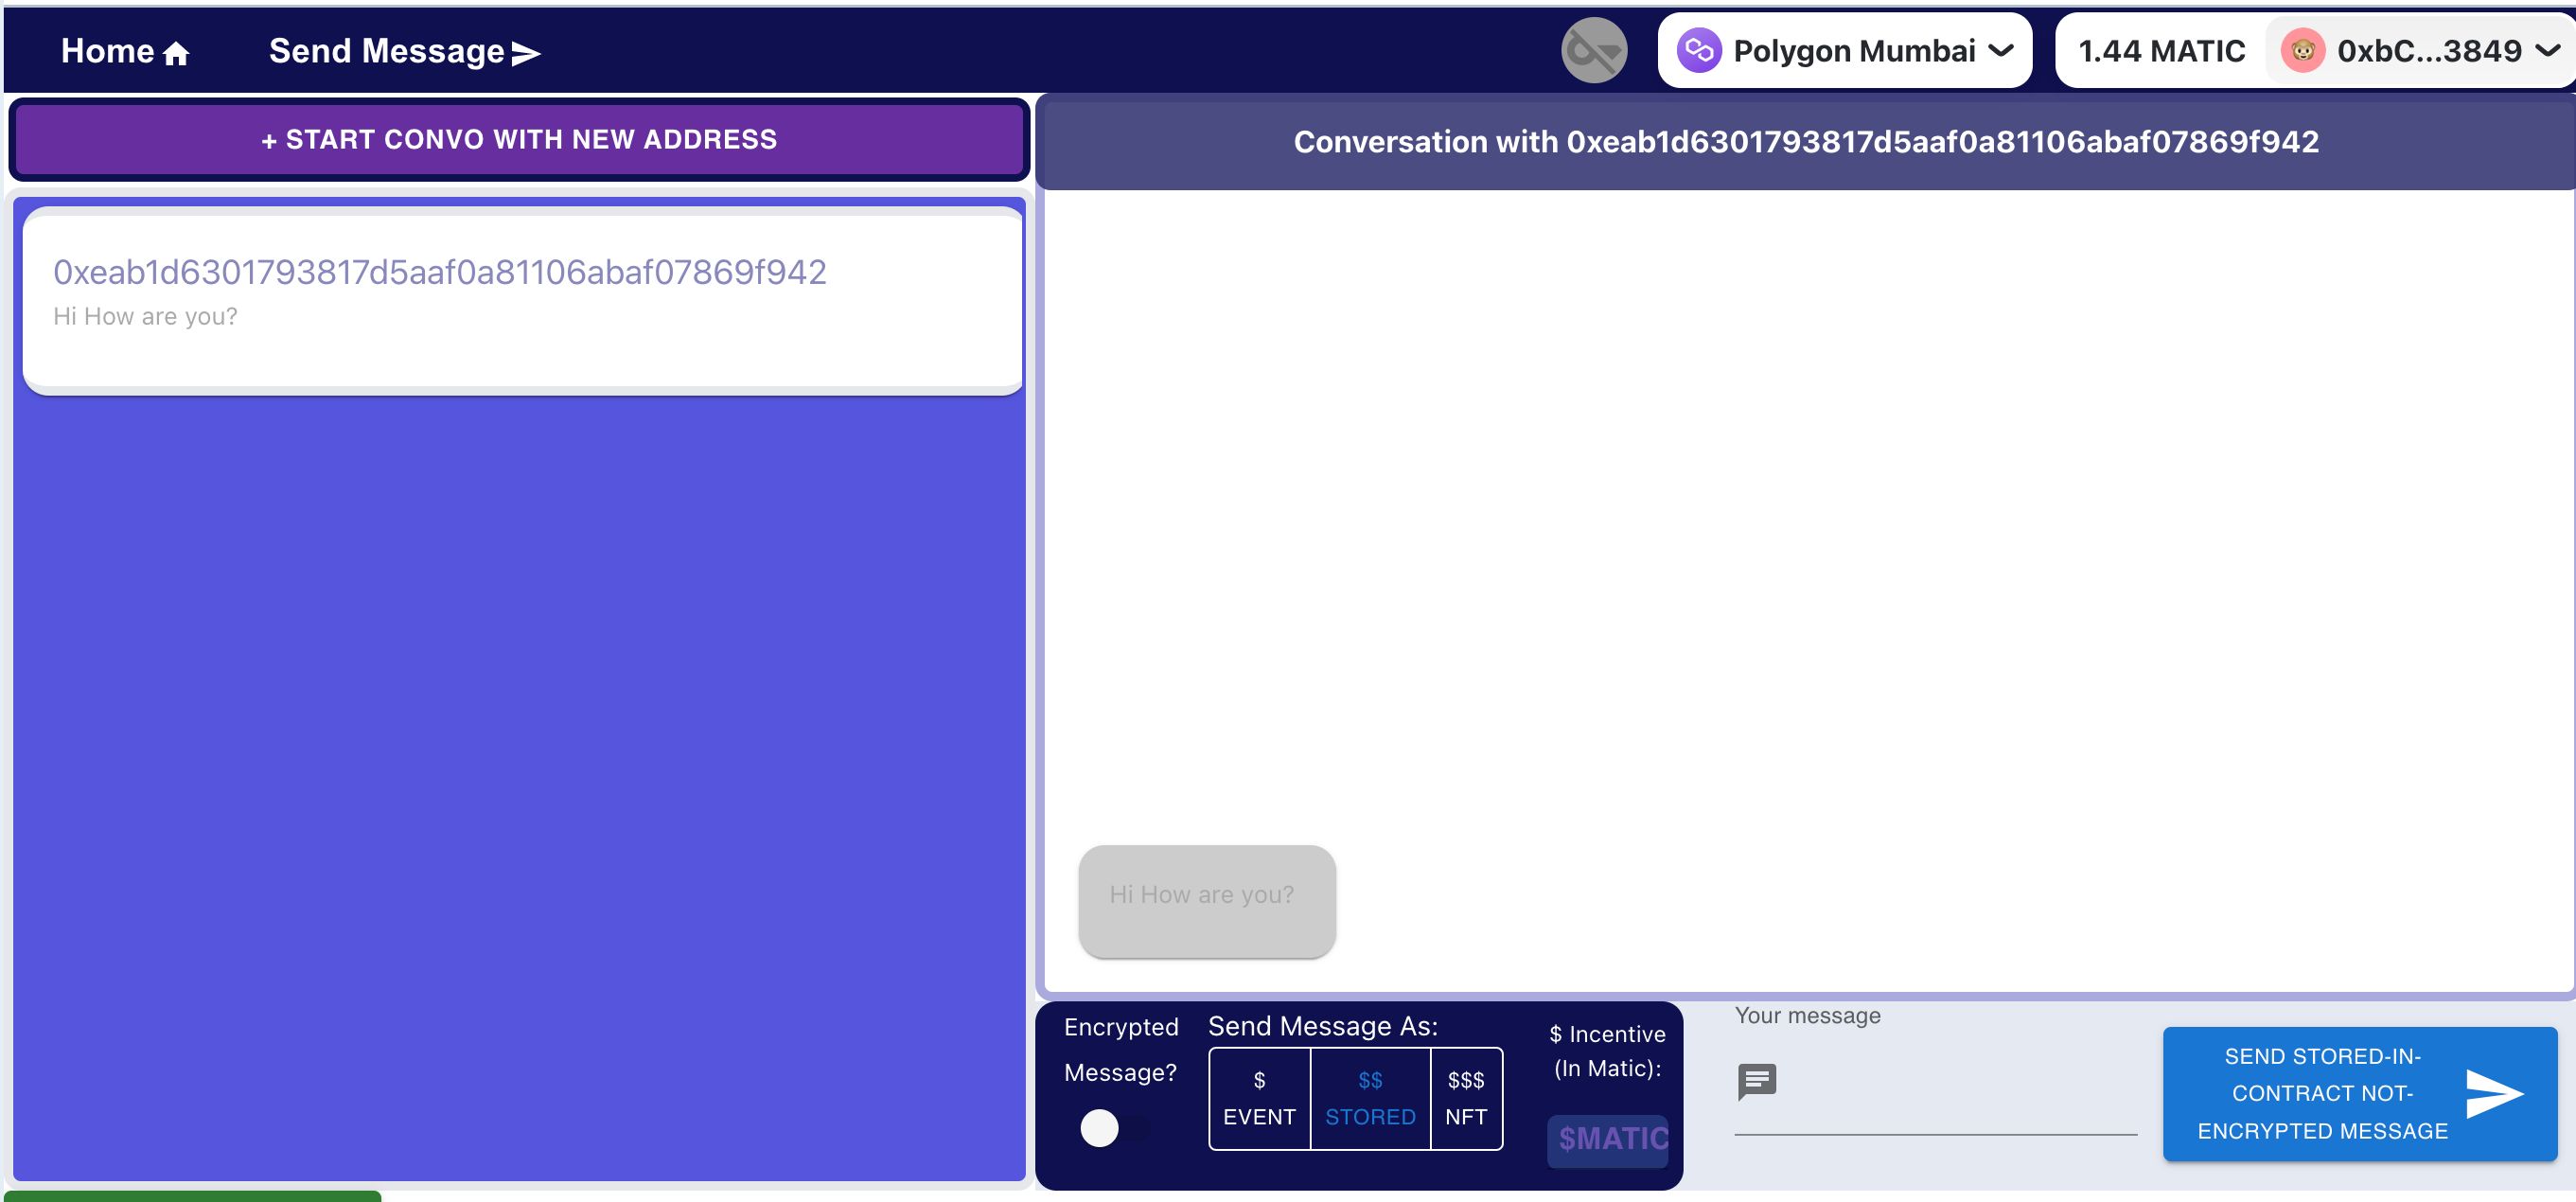
Task: Select the $ EVENT message type option
Action: (1259, 1097)
